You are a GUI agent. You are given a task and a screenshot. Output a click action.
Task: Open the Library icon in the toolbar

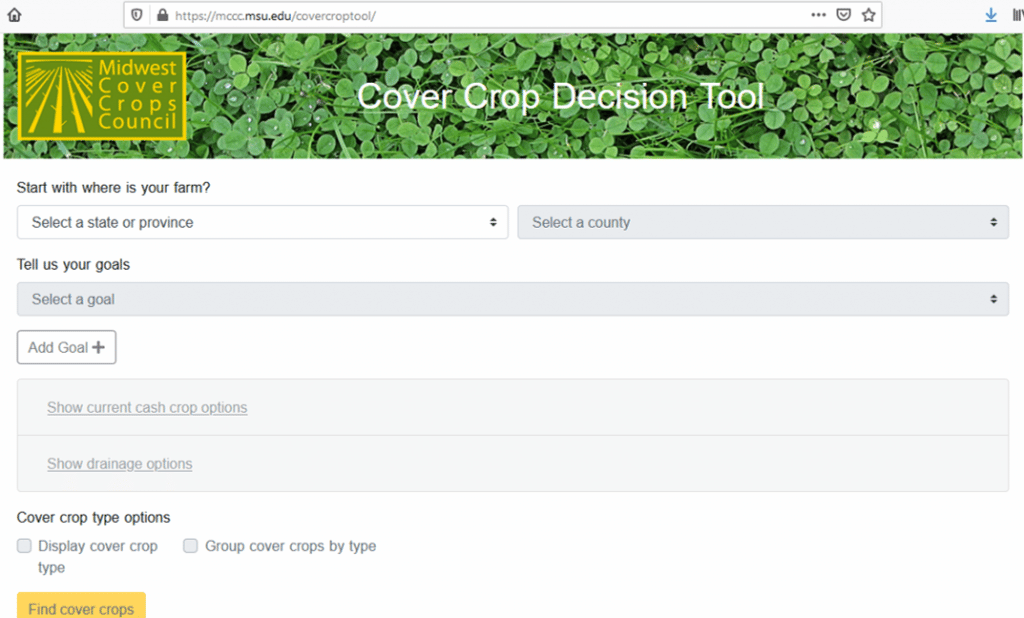(x=1017, y=15)
